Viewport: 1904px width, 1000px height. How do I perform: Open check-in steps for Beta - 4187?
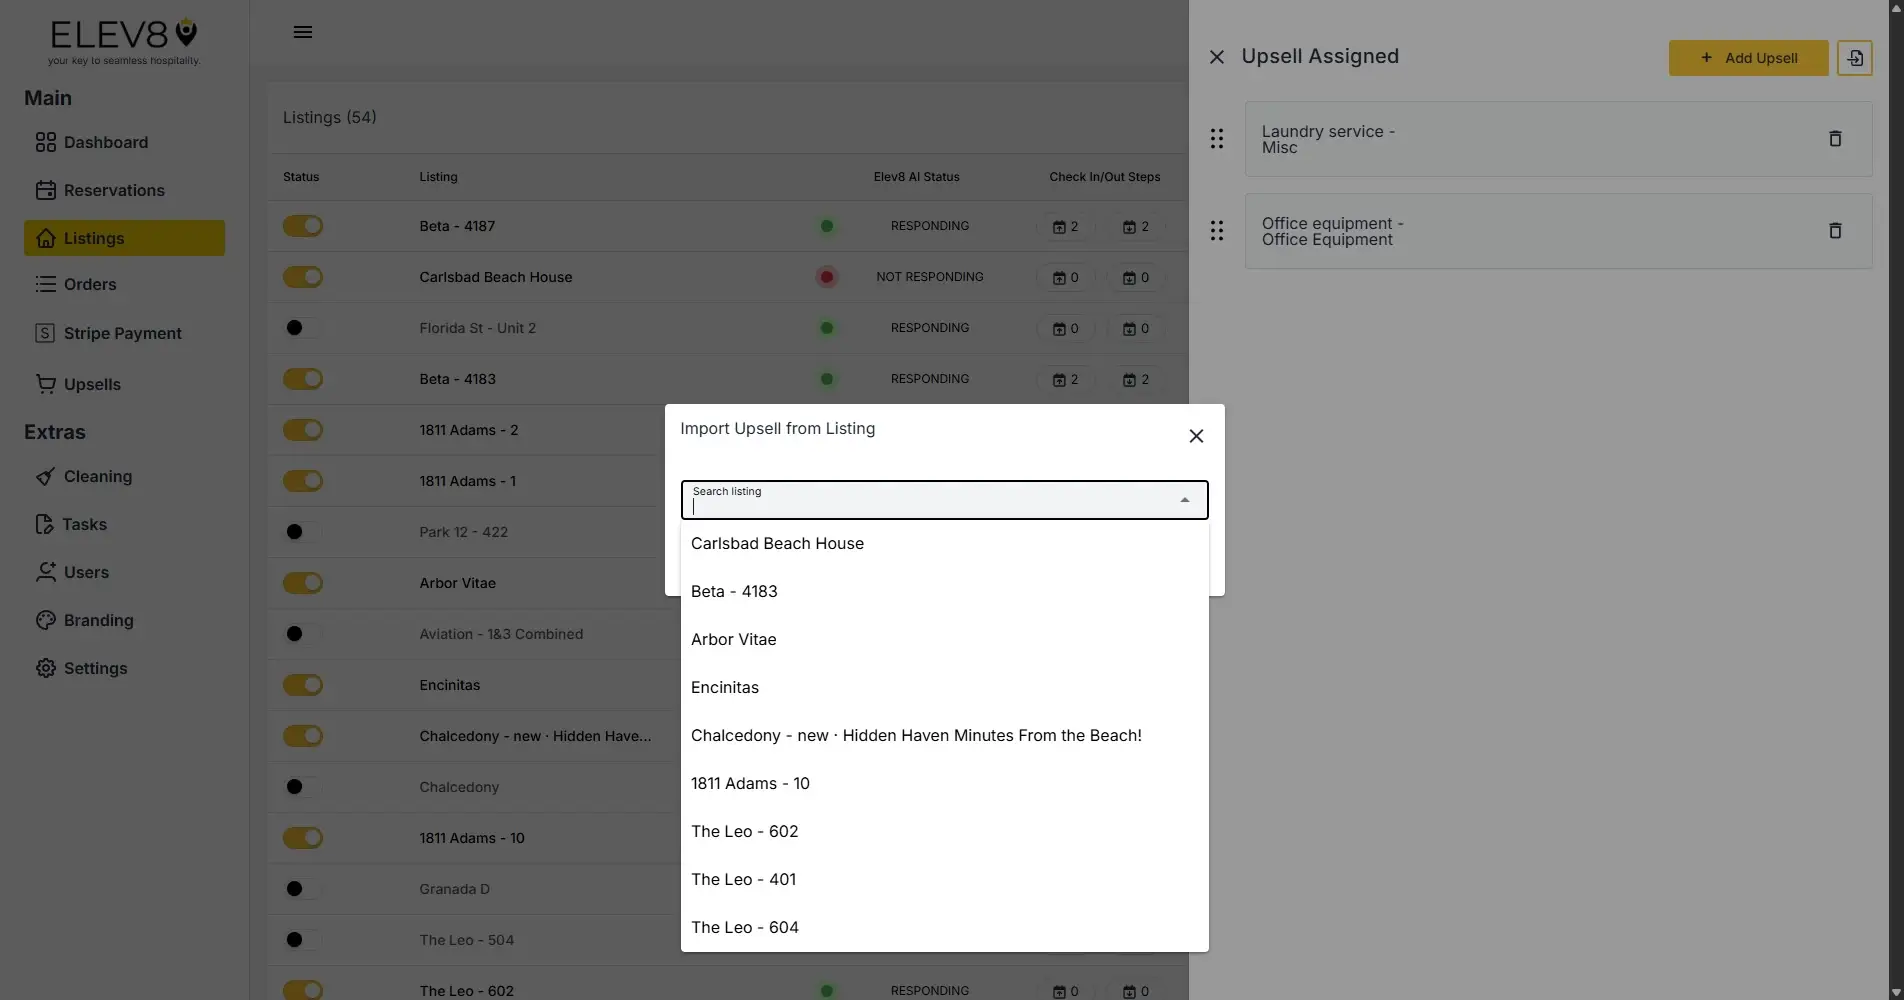1065,226
